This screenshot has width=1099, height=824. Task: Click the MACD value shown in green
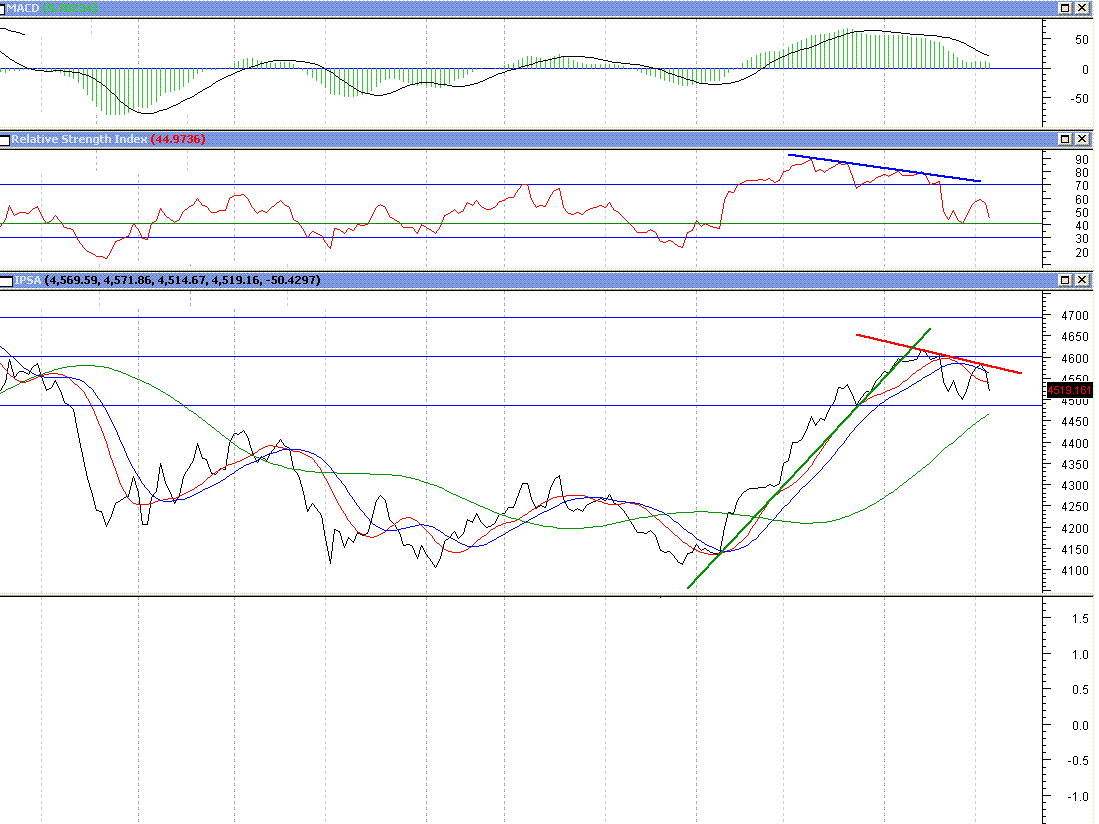[70, 7]
